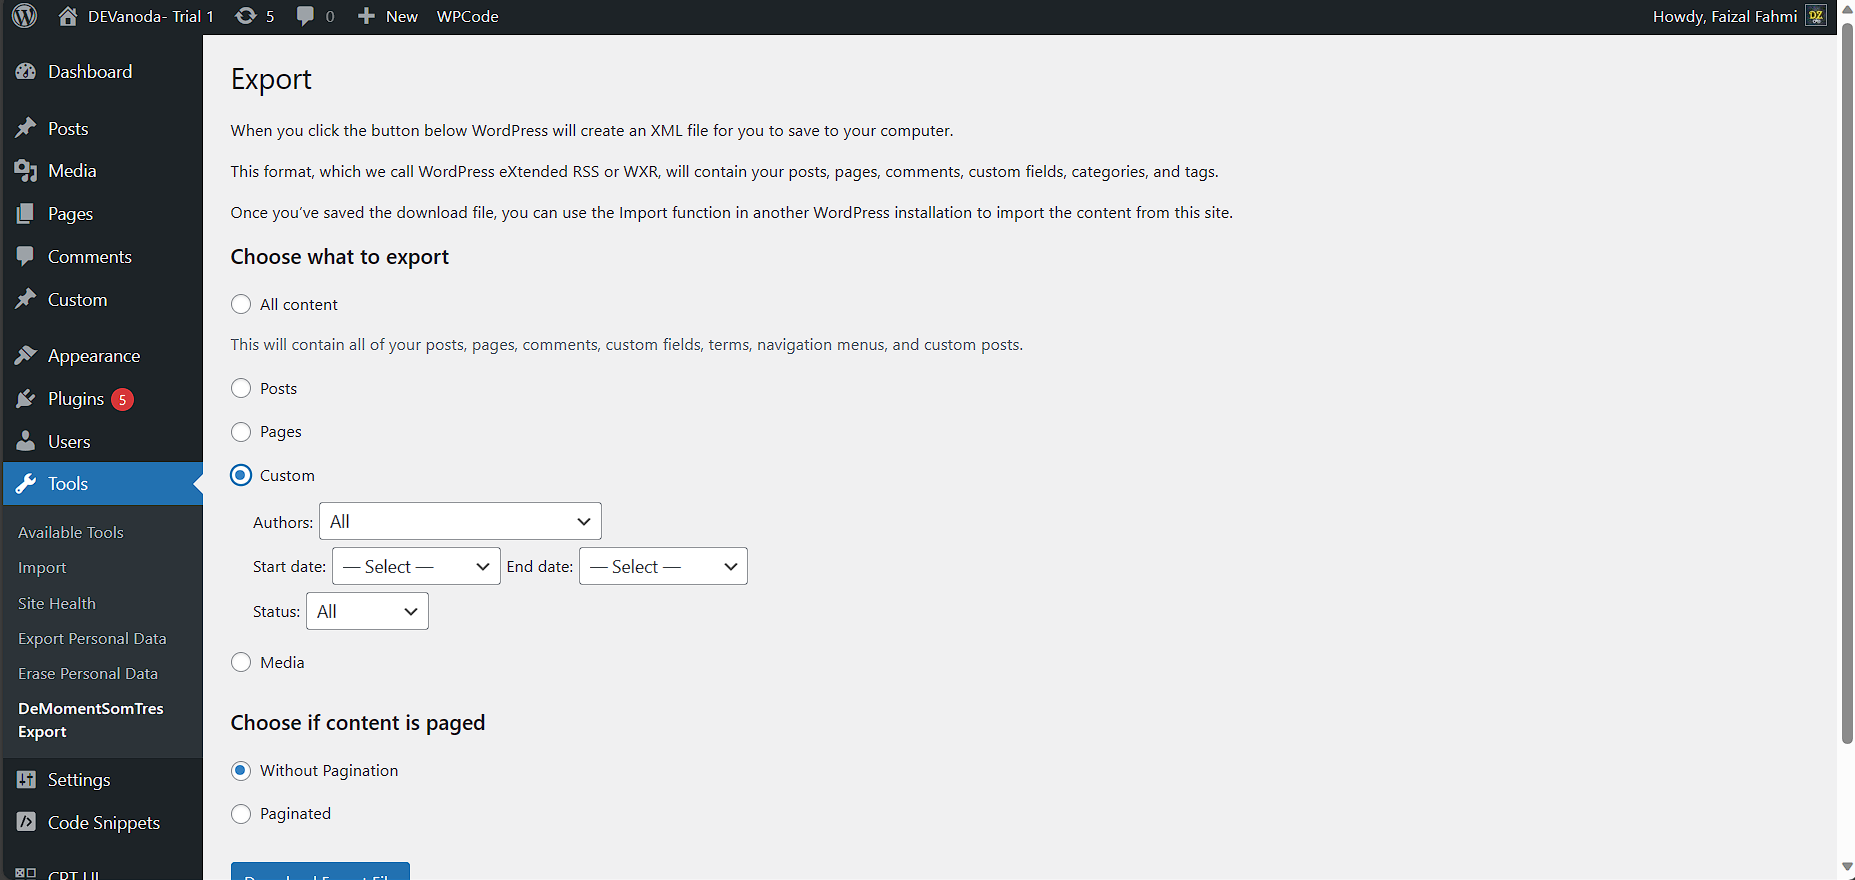Image resolution: width=1855 pixels, height=880 pixels.
Task: Open Export Personal Data submenu link
Action: (x=92, y=639)
